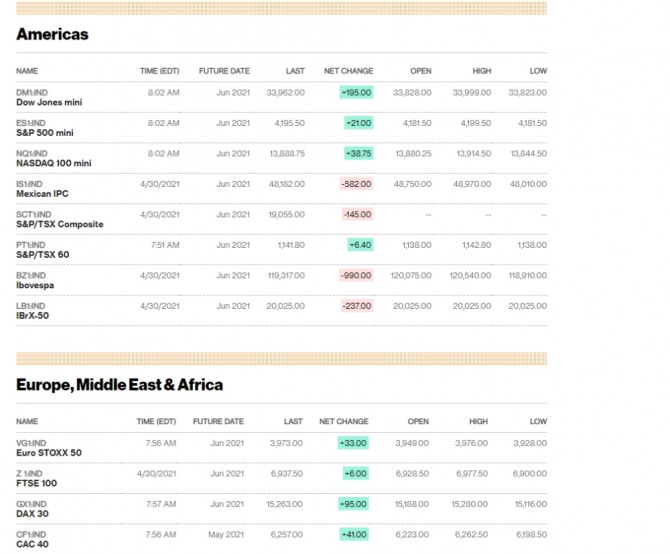
Task: Click the DM1:IND ticker symbol
Action: pyautogui.click(x=32, y=92)
